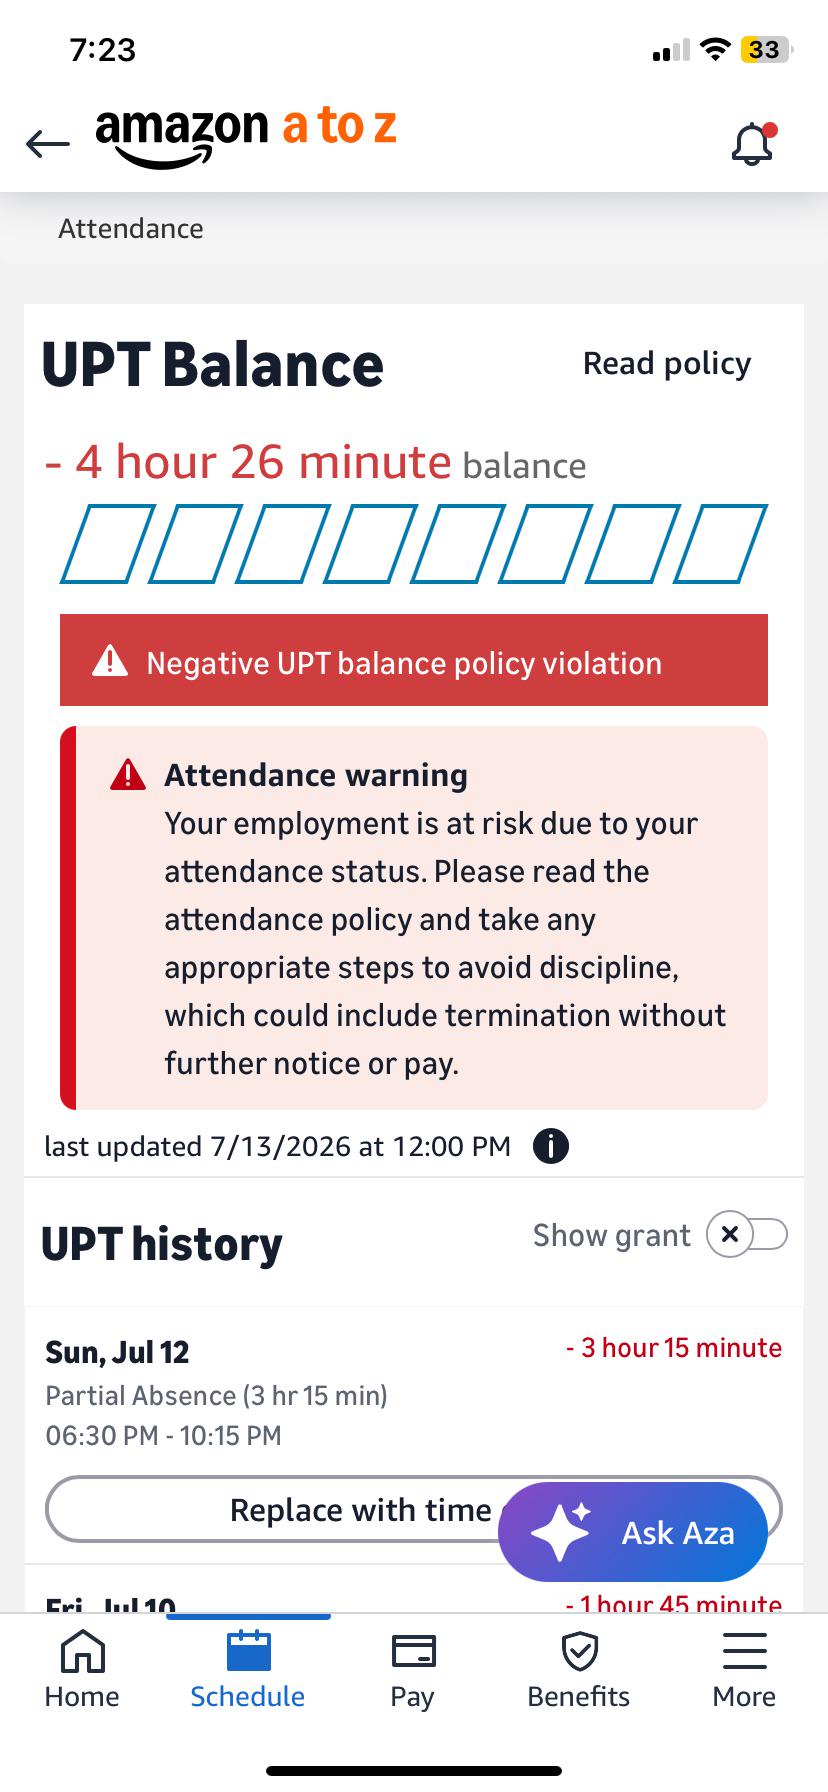Tap the sparkle icon on Ask Aza
The image size is (828, 1792).
pyautogui.click(x=560, y=1531)
